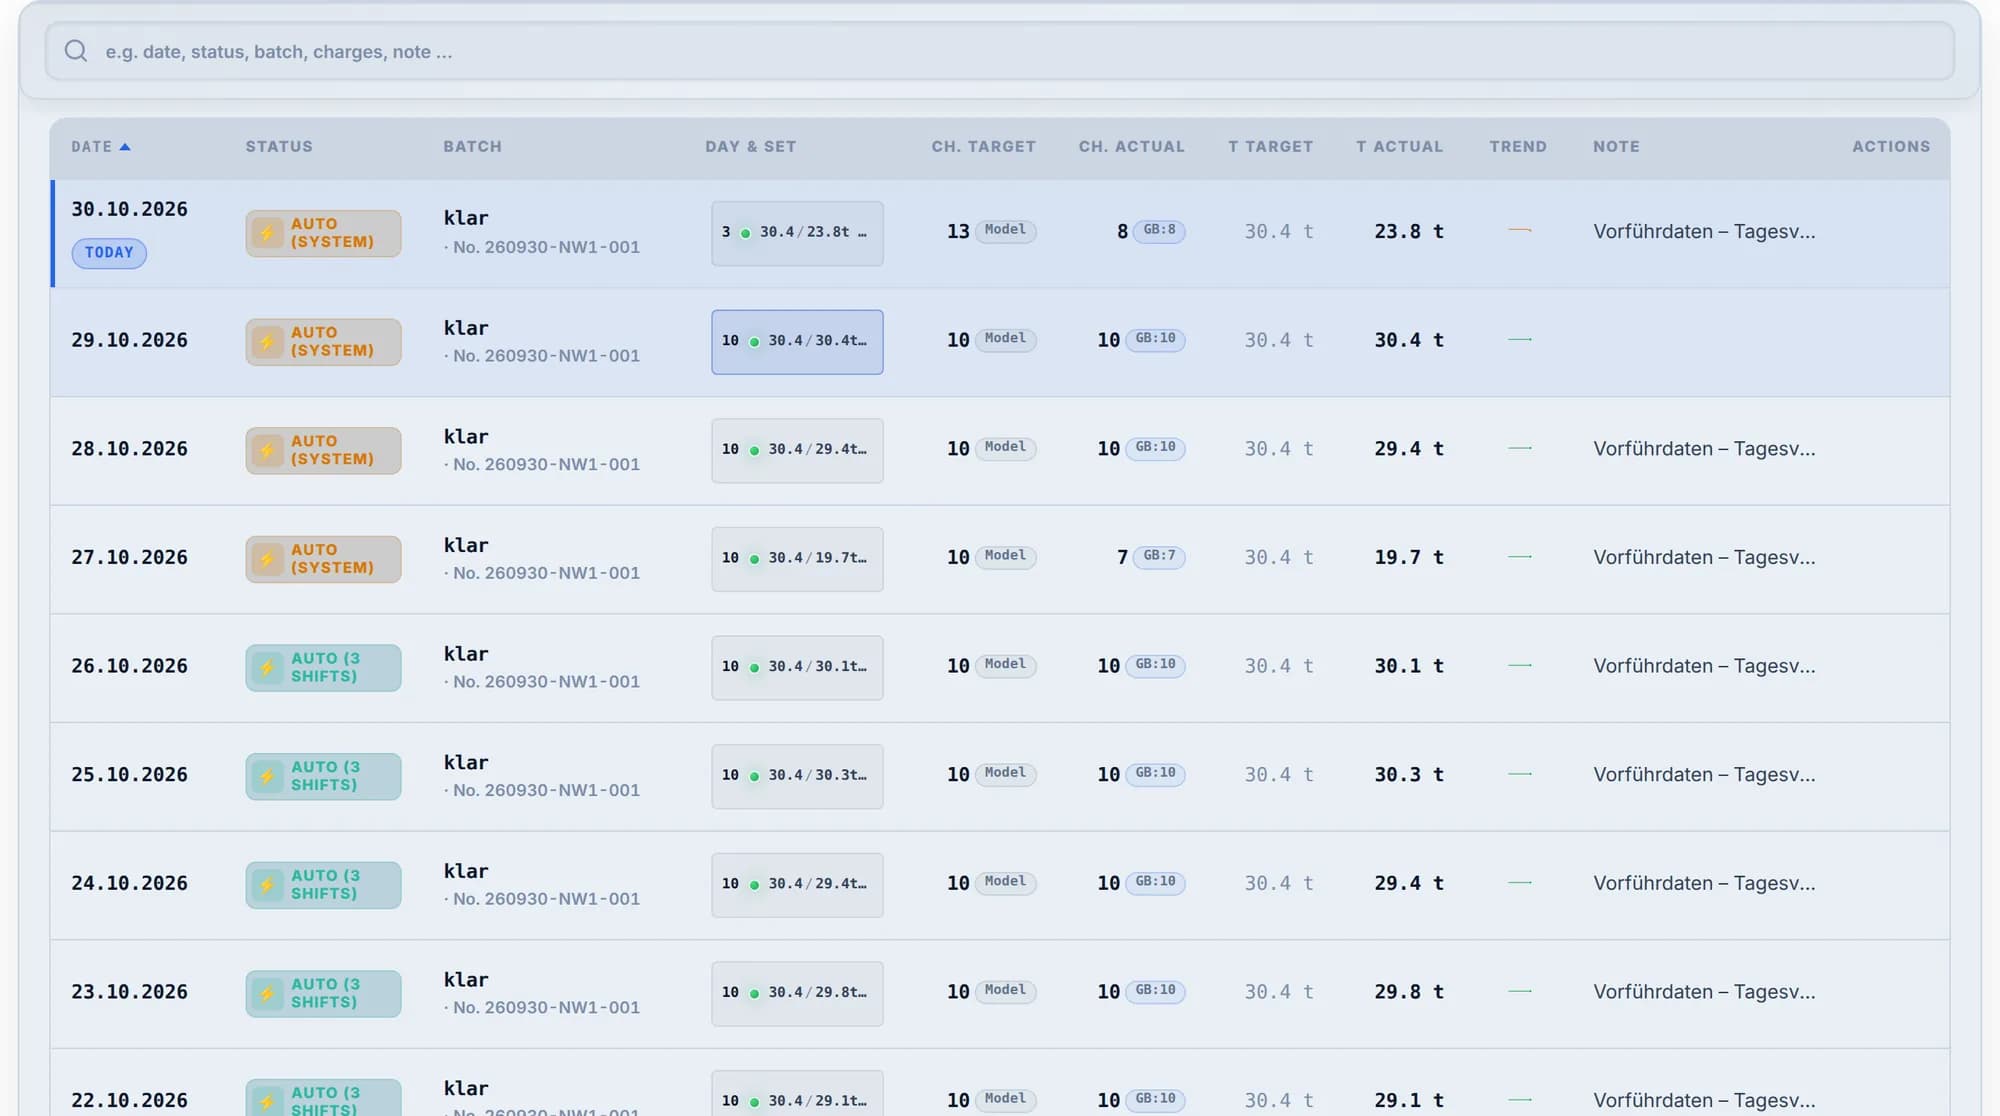The height and width of the screenshot is (1116, 2000).
Task: Click AUTO (3 SHIFTS) status in 26.10.2026 row
Action: (323, 668)
